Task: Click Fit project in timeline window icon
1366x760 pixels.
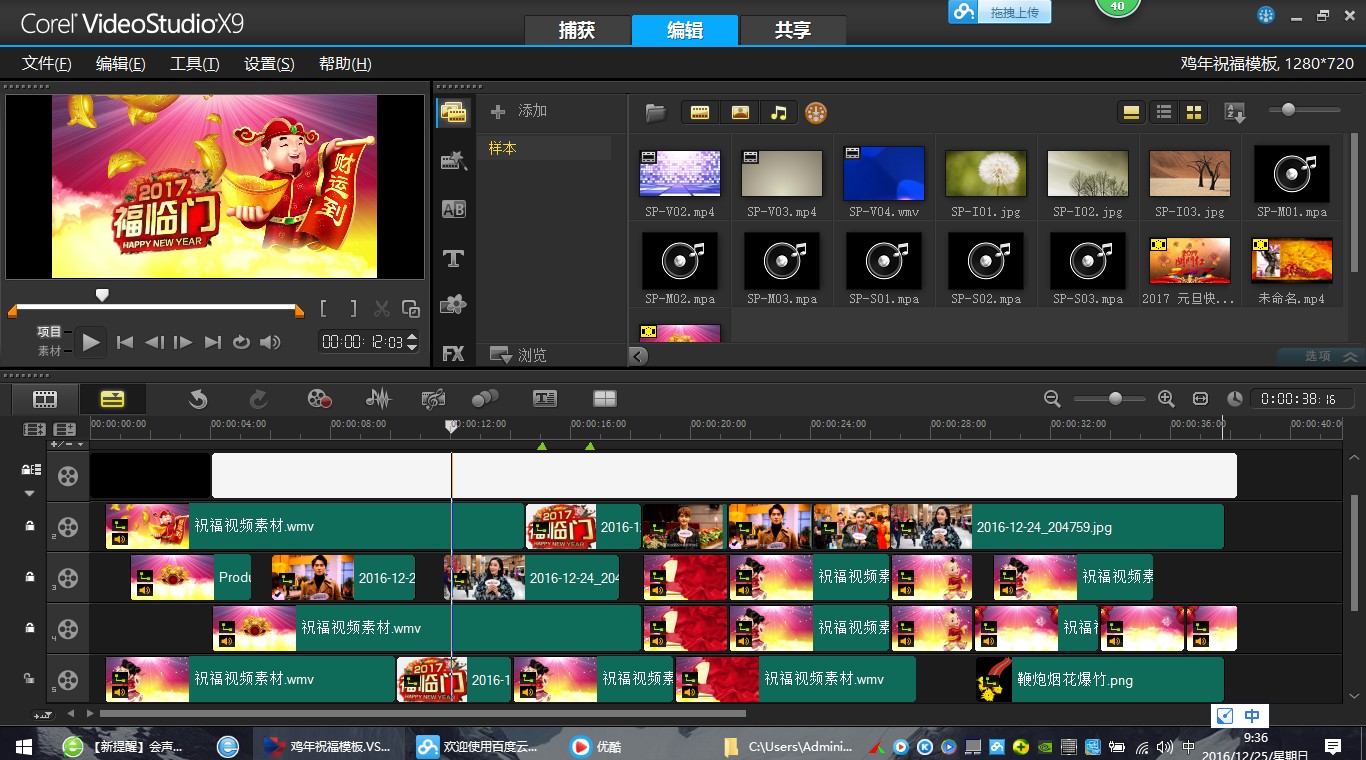Action: (1200, 398)
